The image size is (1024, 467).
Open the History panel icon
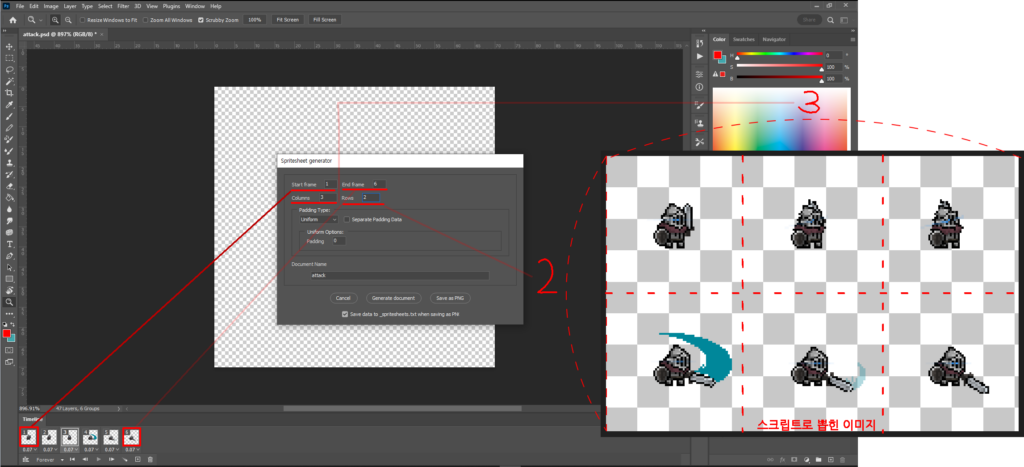[699, 43]
